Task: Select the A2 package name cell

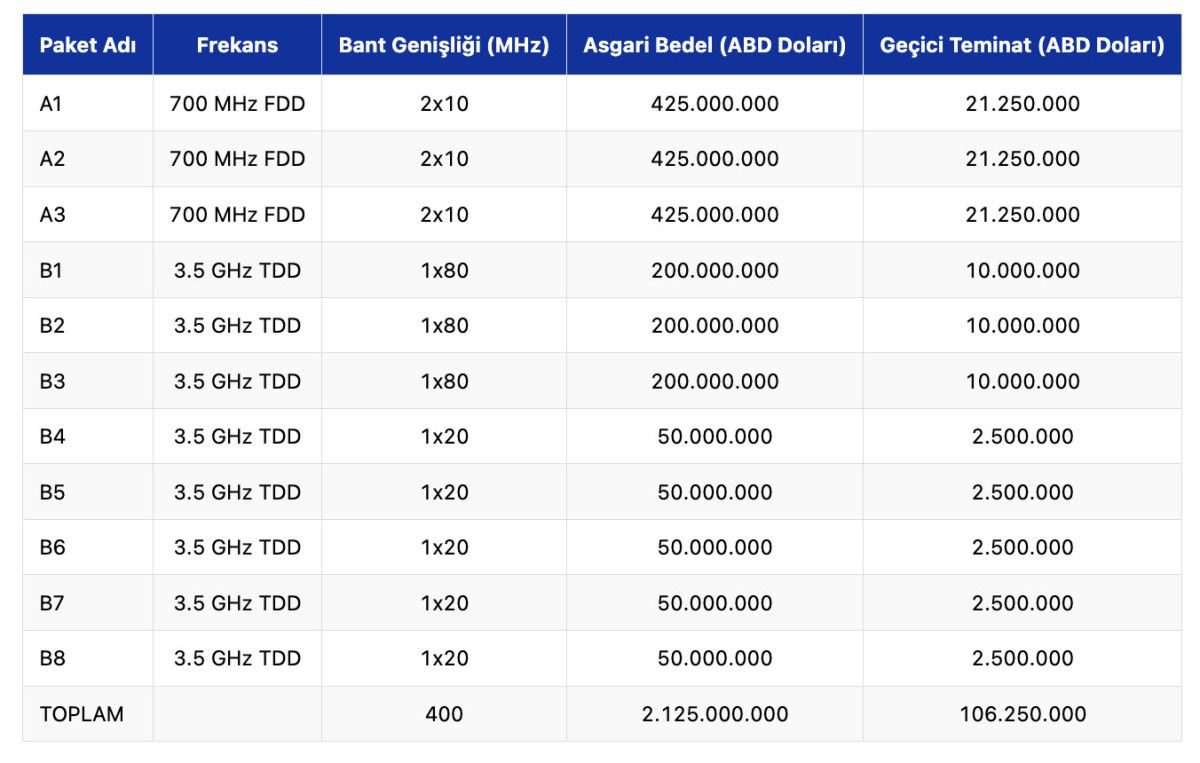Action: coord(51,159)
